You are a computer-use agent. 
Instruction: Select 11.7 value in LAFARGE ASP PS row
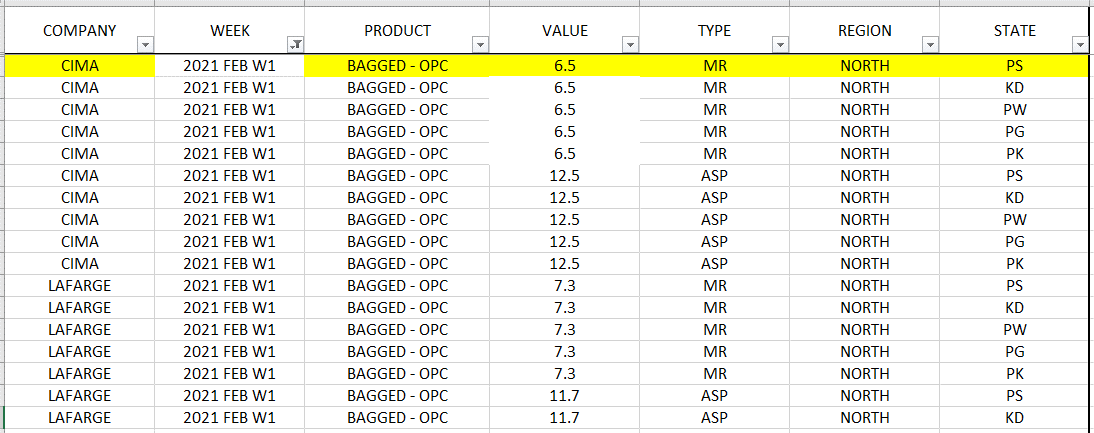pos(564,395)
